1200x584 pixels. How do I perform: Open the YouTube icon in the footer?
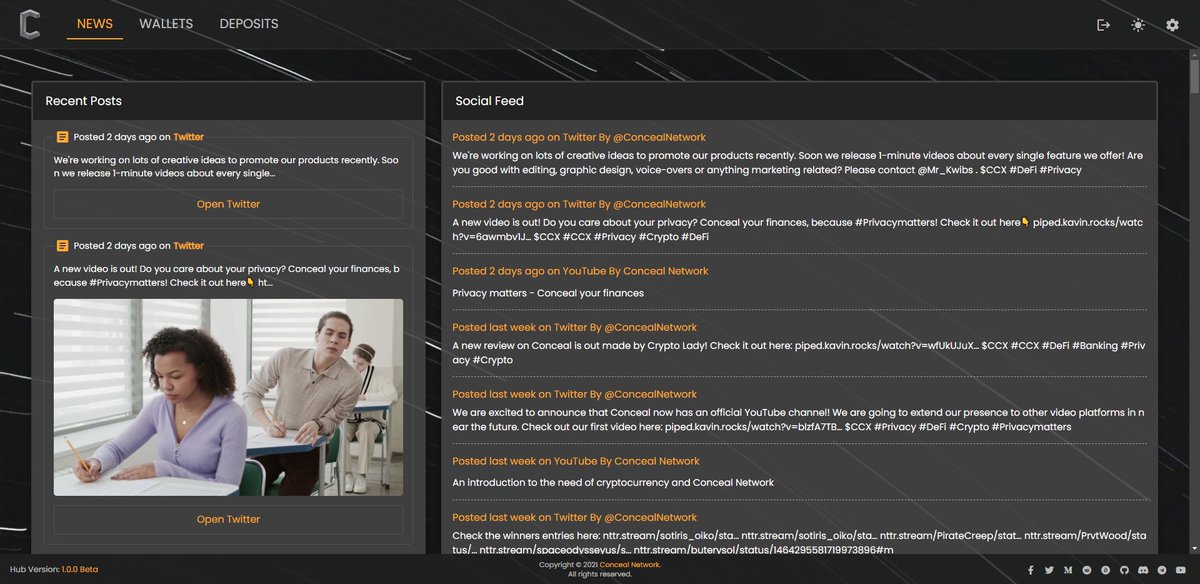click(x=1181, y=569)
